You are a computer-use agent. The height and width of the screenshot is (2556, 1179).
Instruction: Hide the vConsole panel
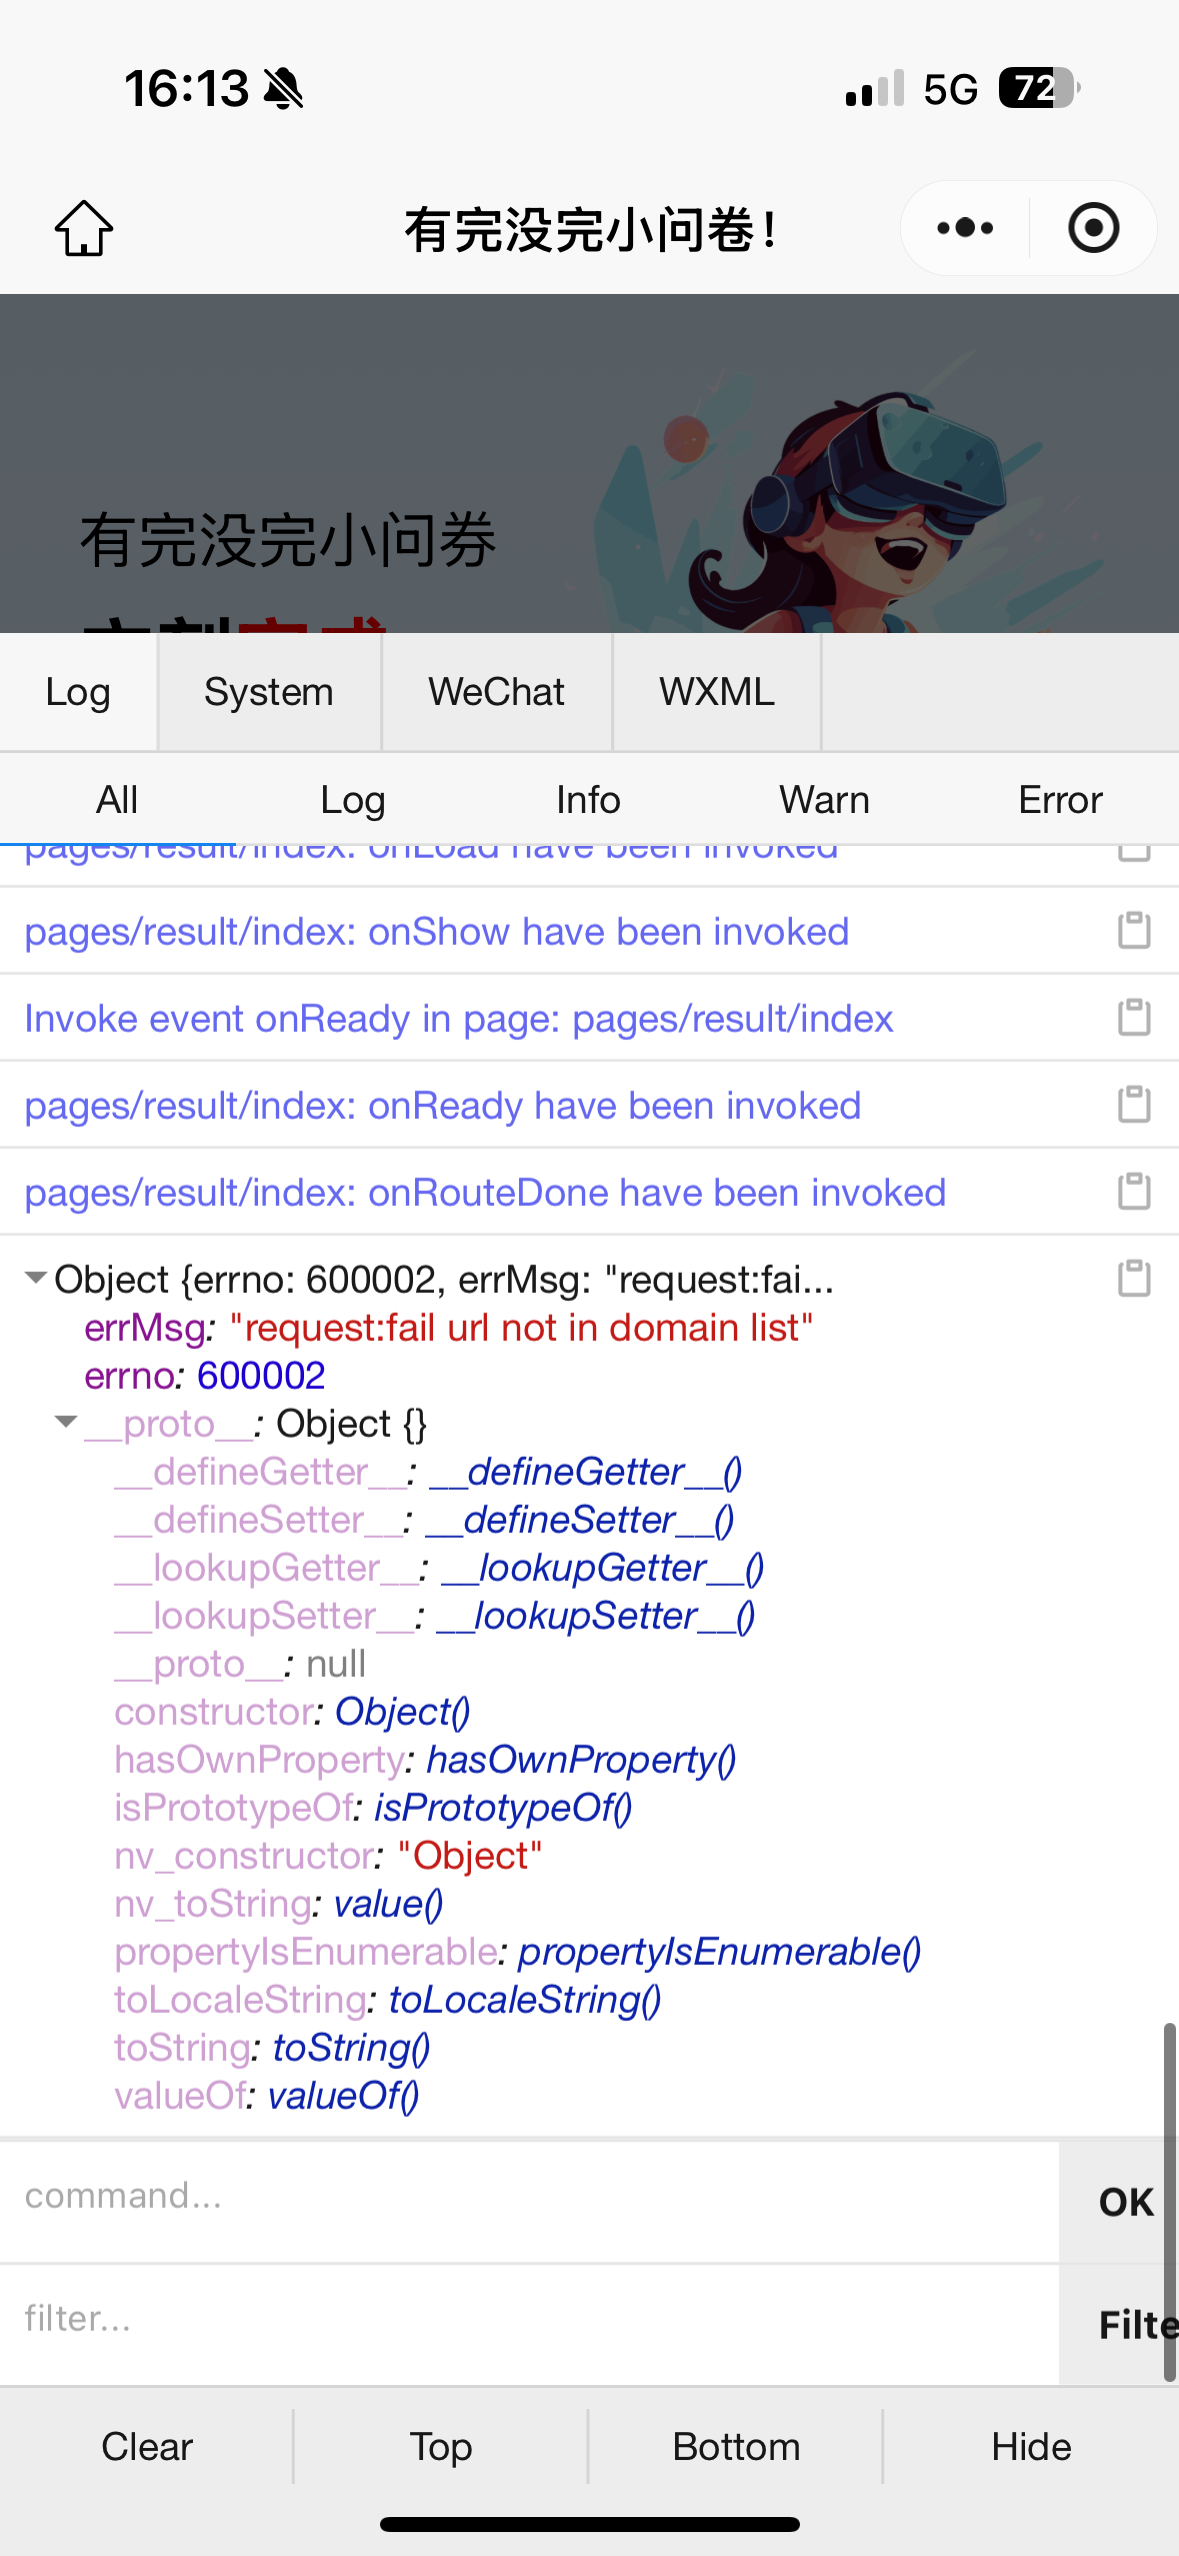pos(1031,2446)
